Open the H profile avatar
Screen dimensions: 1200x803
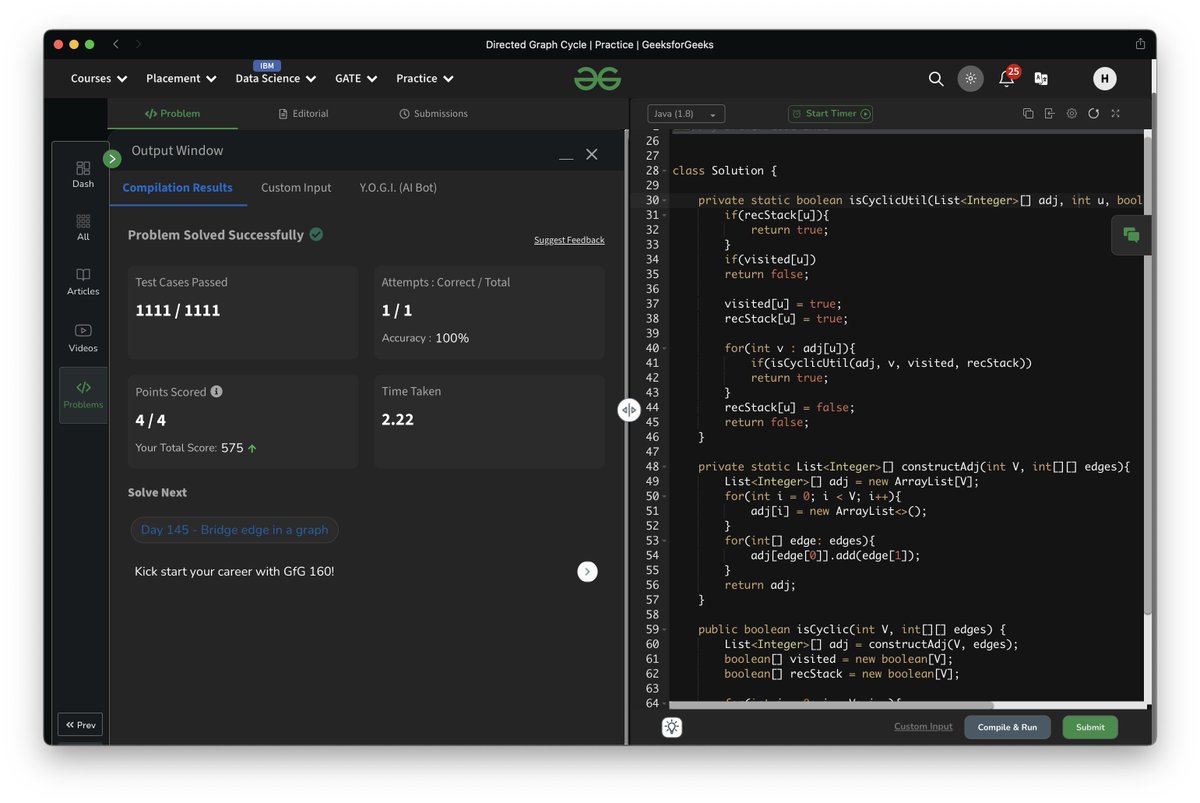[1104, 79]
